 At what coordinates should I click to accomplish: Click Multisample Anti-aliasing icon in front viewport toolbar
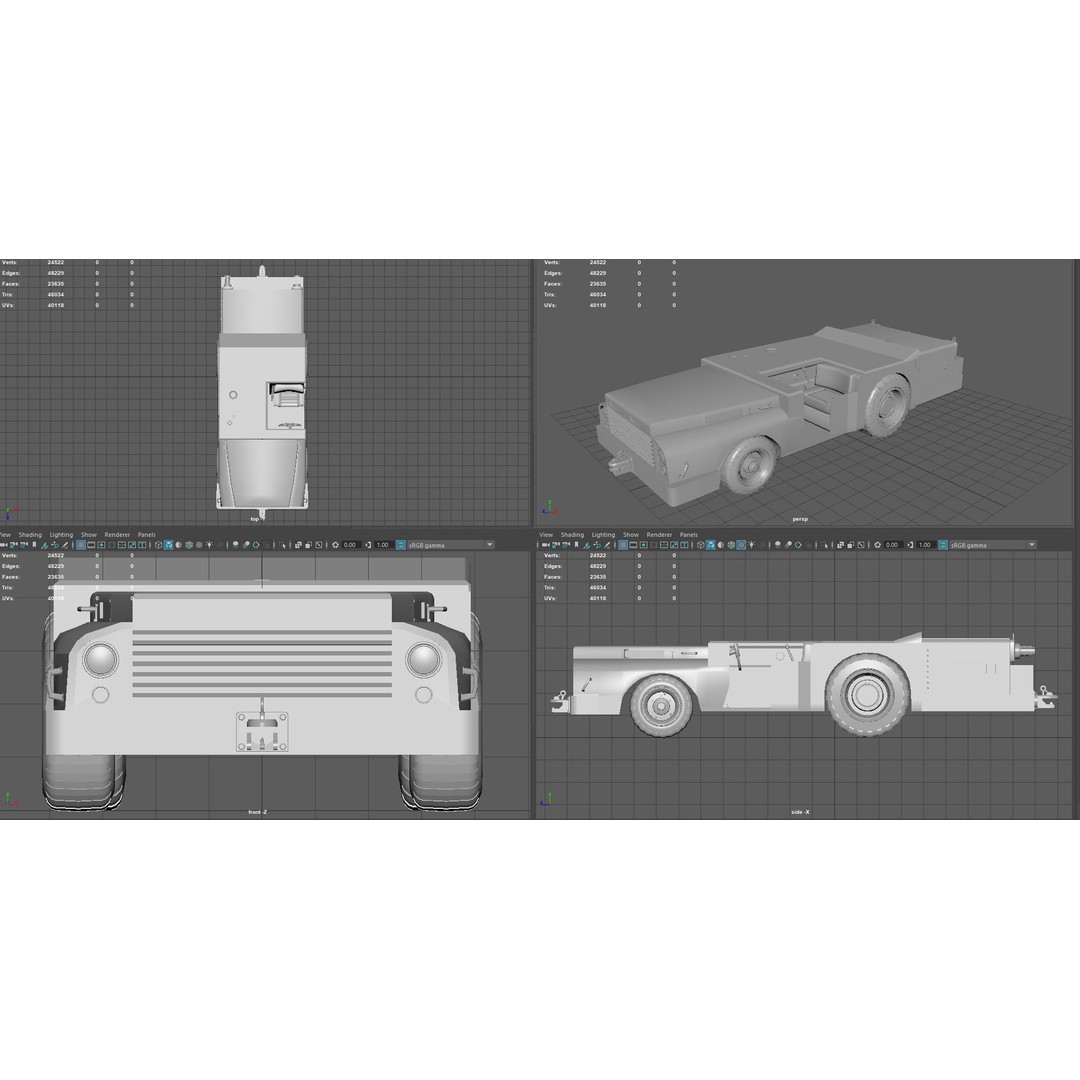click(256, 545)
